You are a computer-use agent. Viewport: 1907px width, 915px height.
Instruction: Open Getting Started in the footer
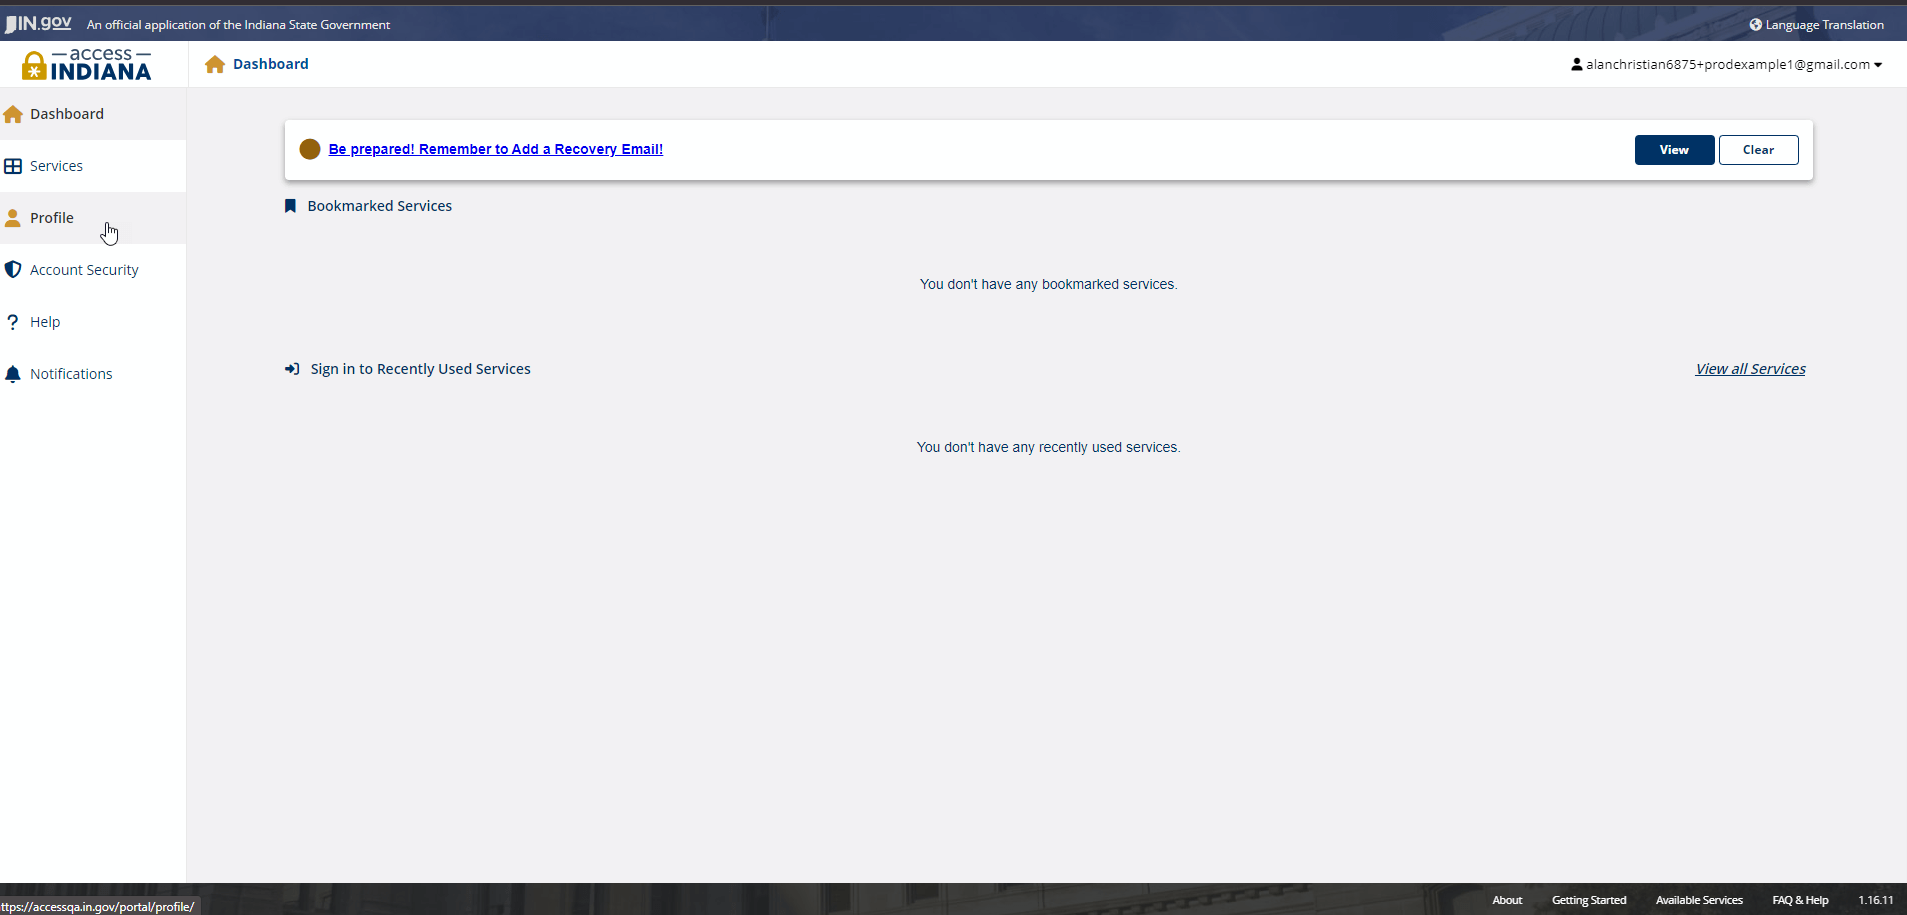point(1588,900)
